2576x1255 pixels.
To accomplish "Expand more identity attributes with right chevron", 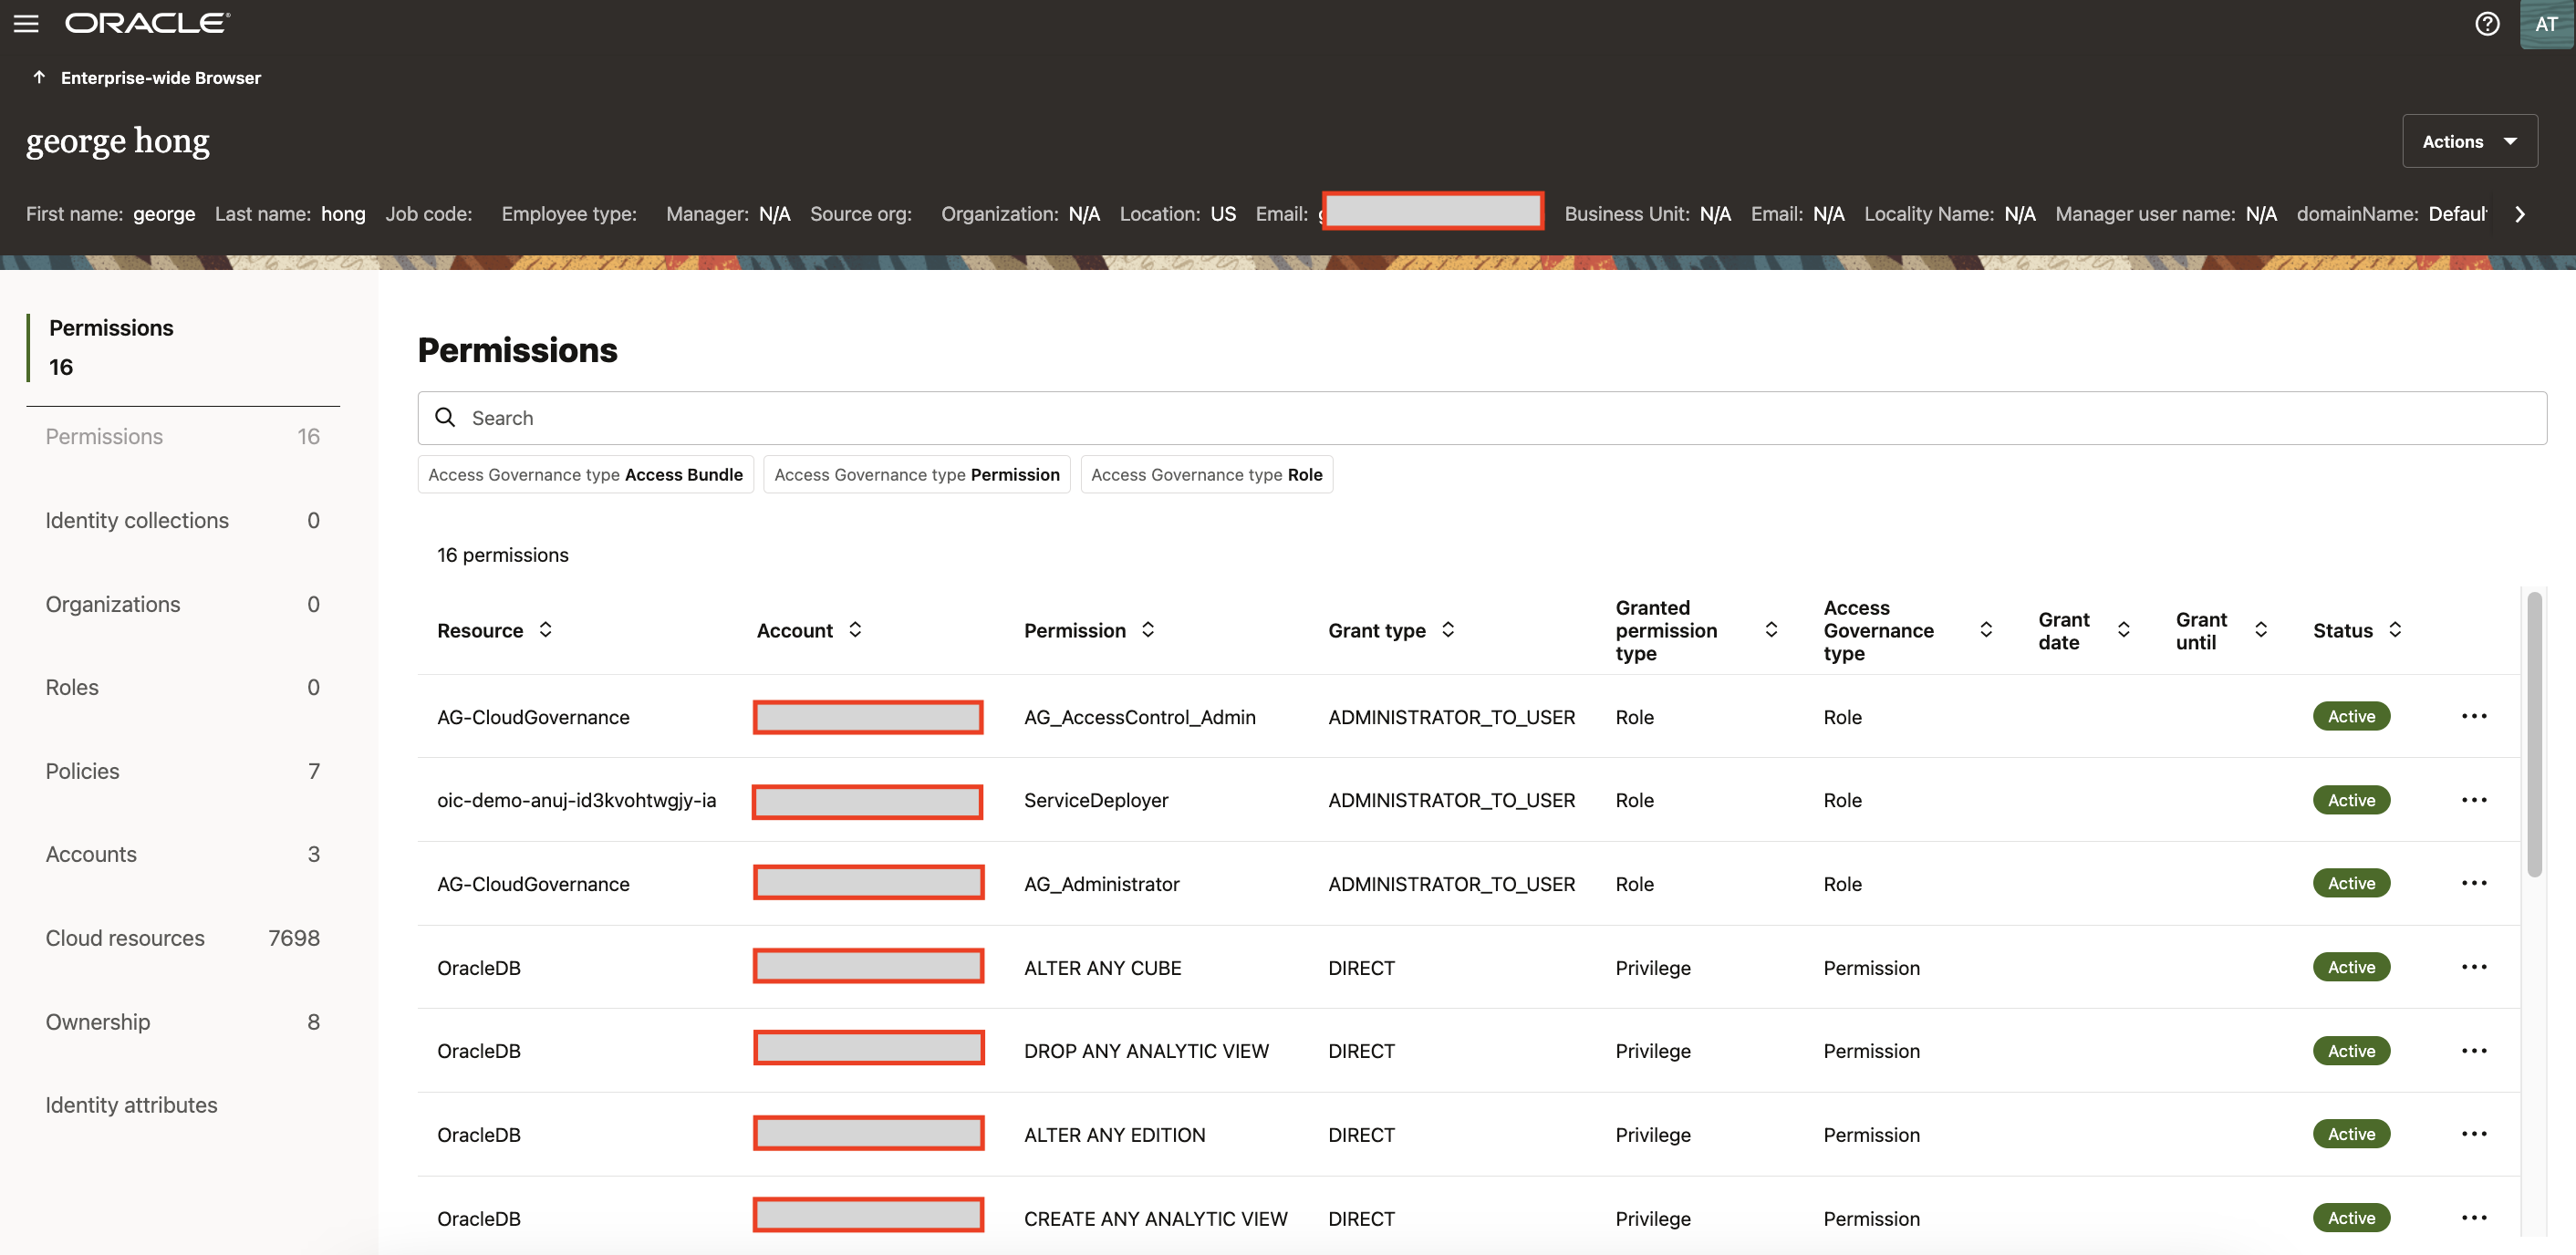I will (2521, 213).
